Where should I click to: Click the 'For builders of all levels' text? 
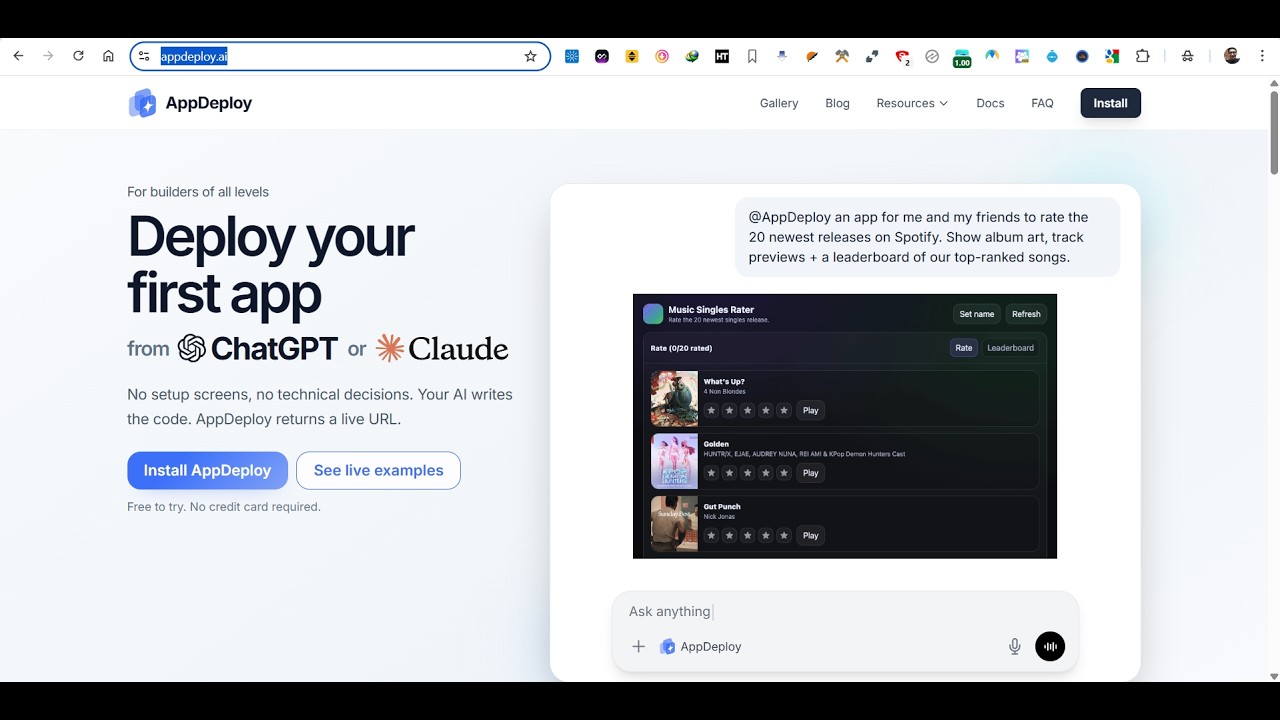198,192
